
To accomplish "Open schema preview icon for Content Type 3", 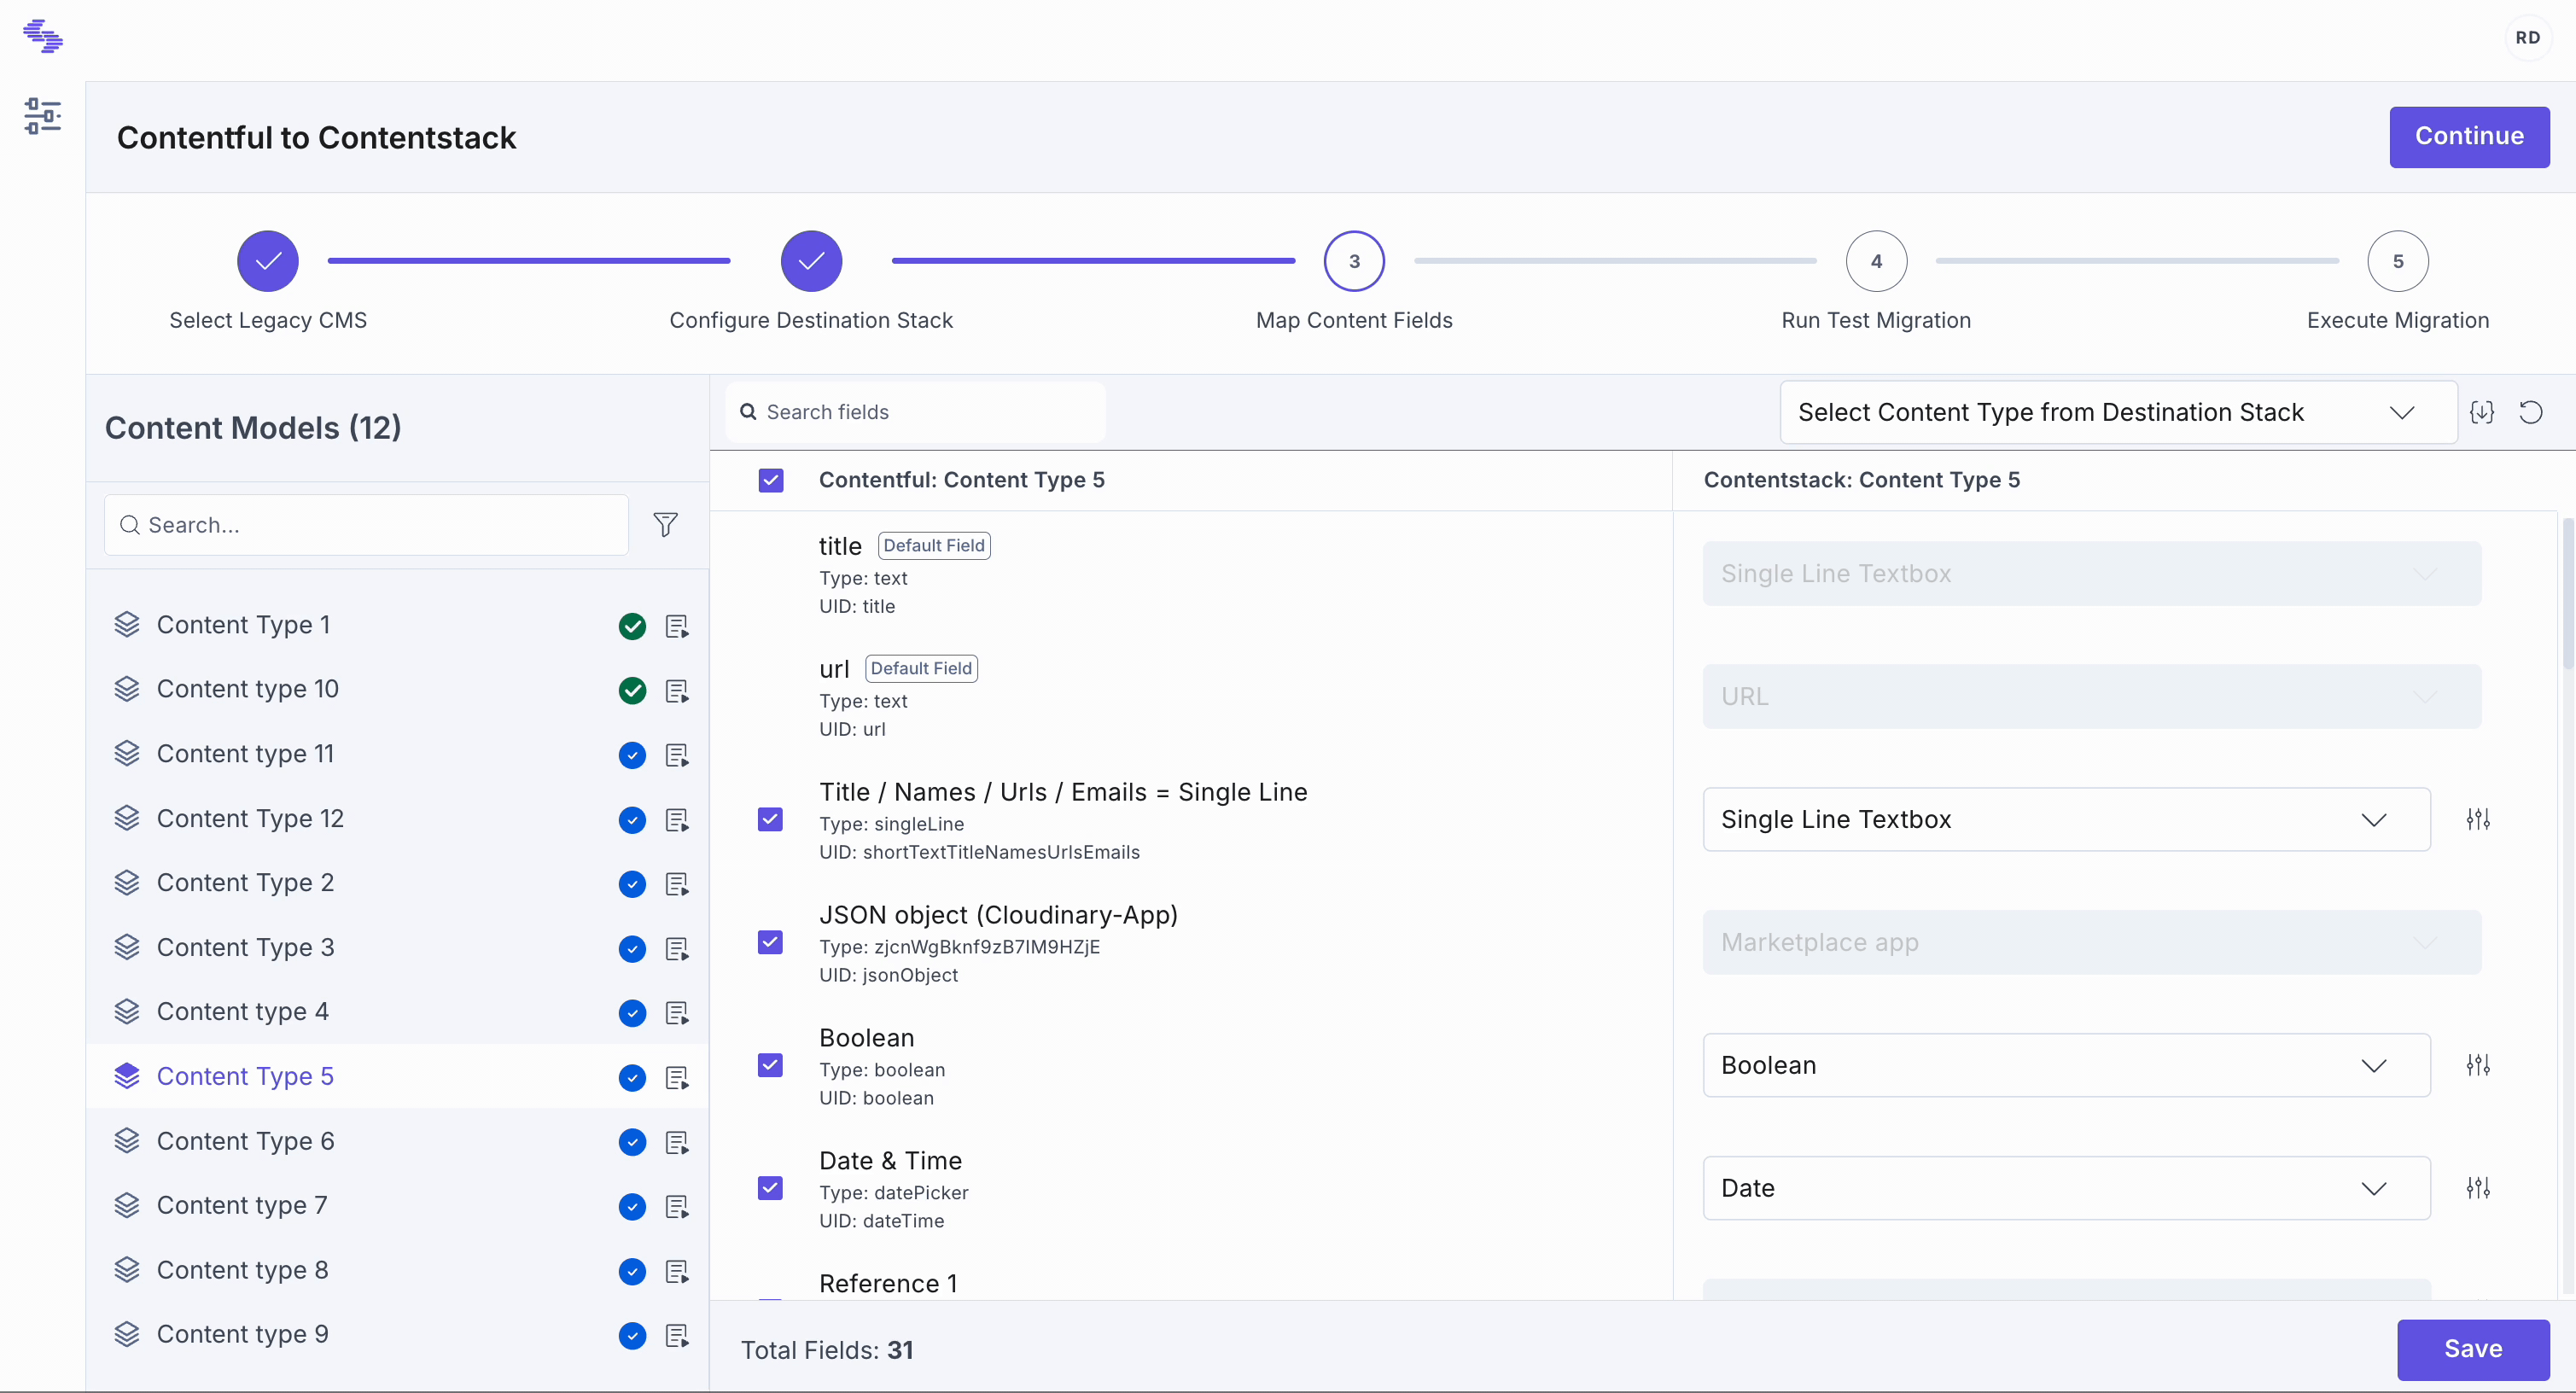I will (677, 949).
